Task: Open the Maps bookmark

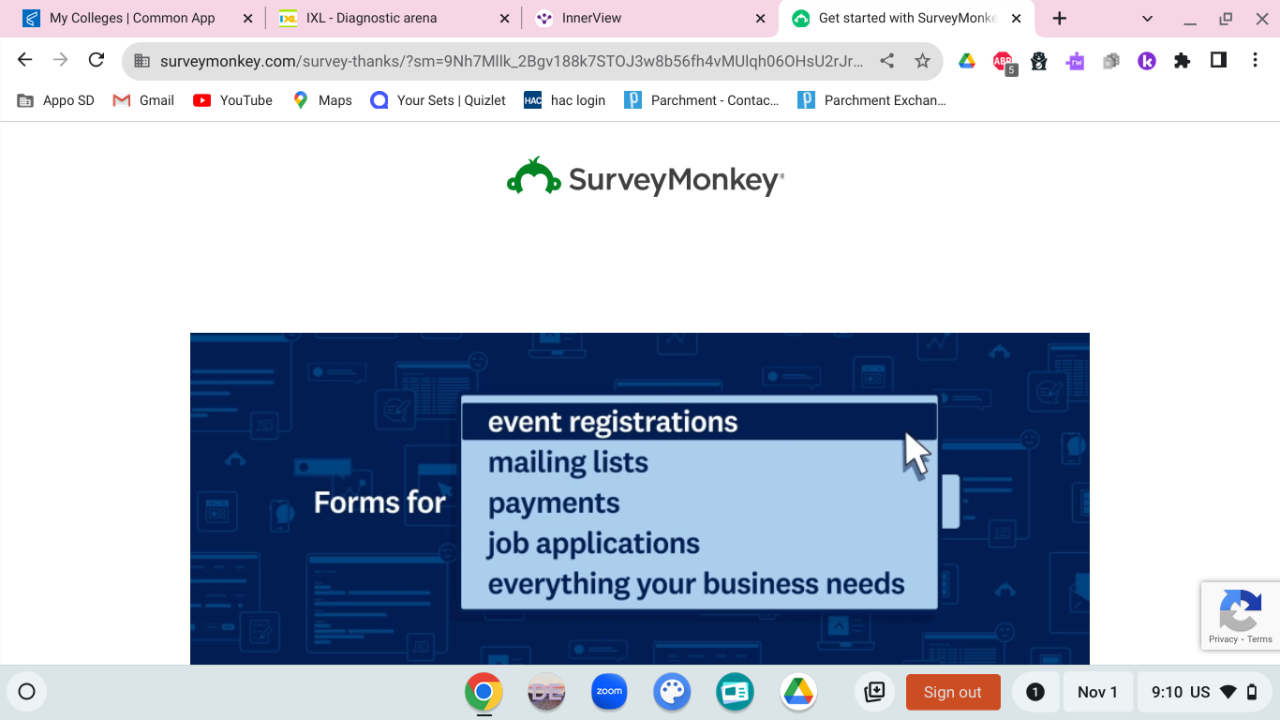Action: point(322,100)
